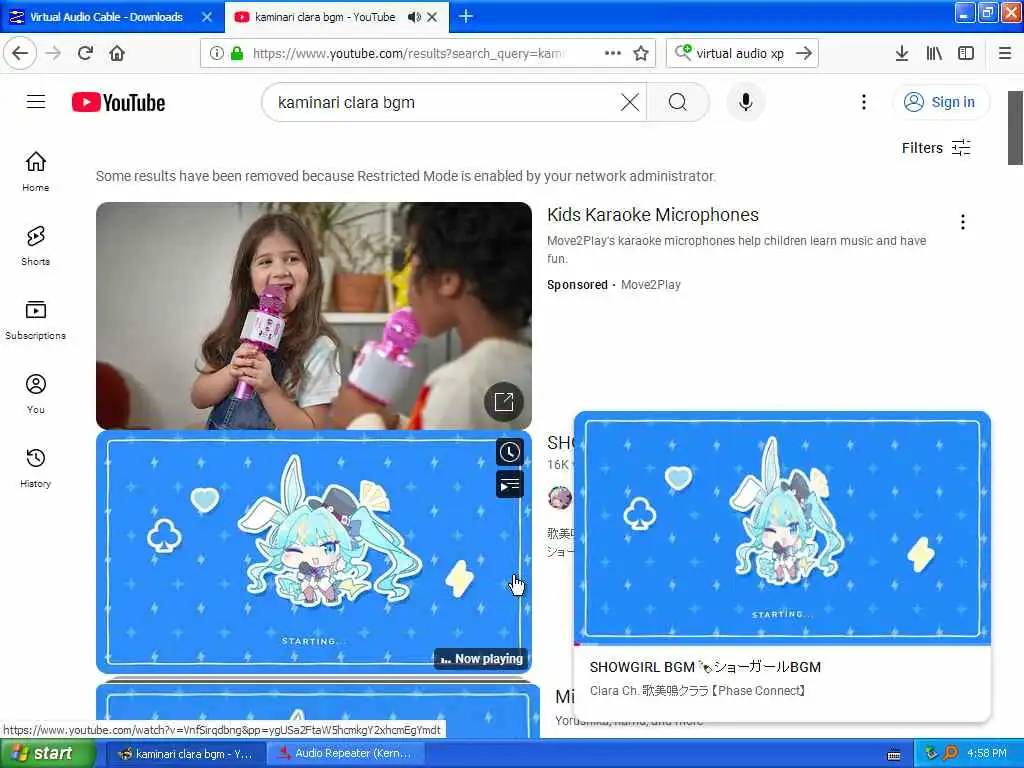Open the Shorts sidebar item
The image size is (1024, 768).
35,246
